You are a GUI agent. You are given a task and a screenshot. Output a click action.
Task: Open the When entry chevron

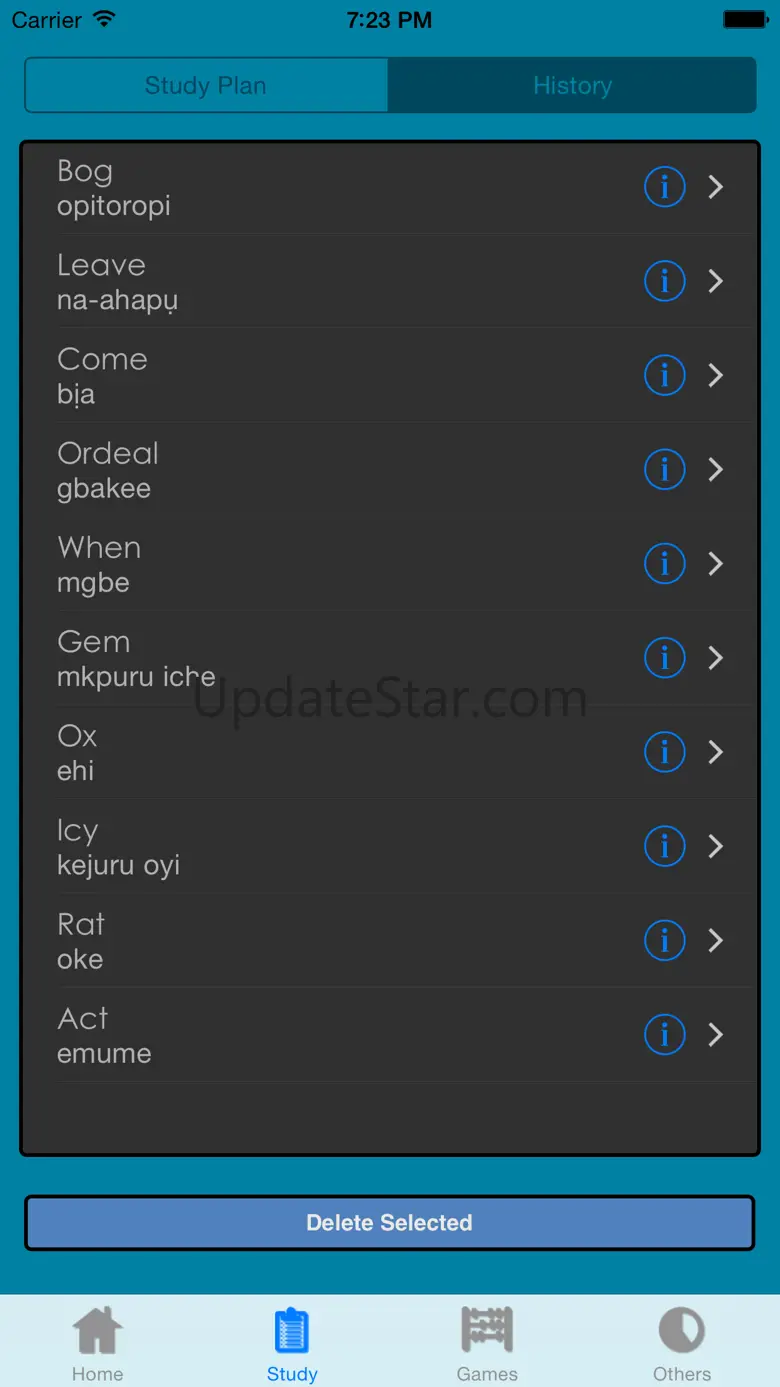716,563
